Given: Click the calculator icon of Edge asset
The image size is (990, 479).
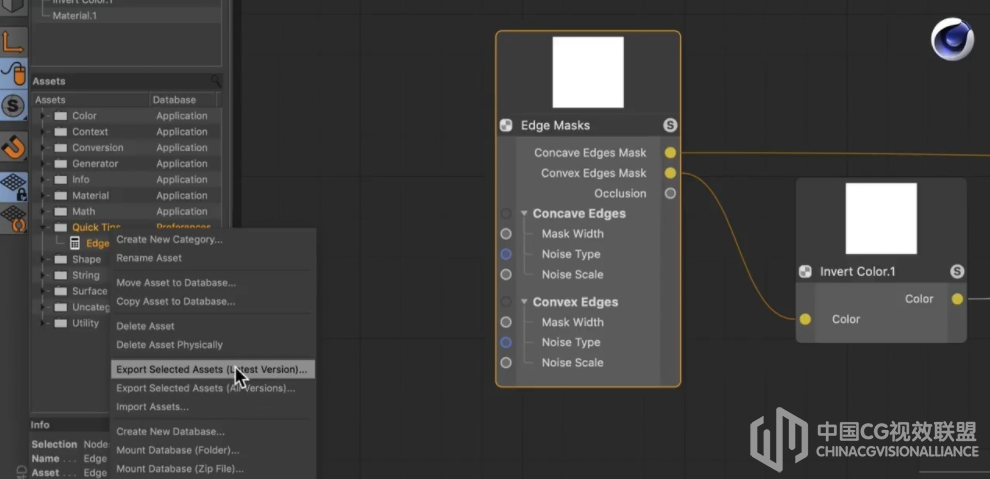Looking at the screenshot, I should point(75,243).
